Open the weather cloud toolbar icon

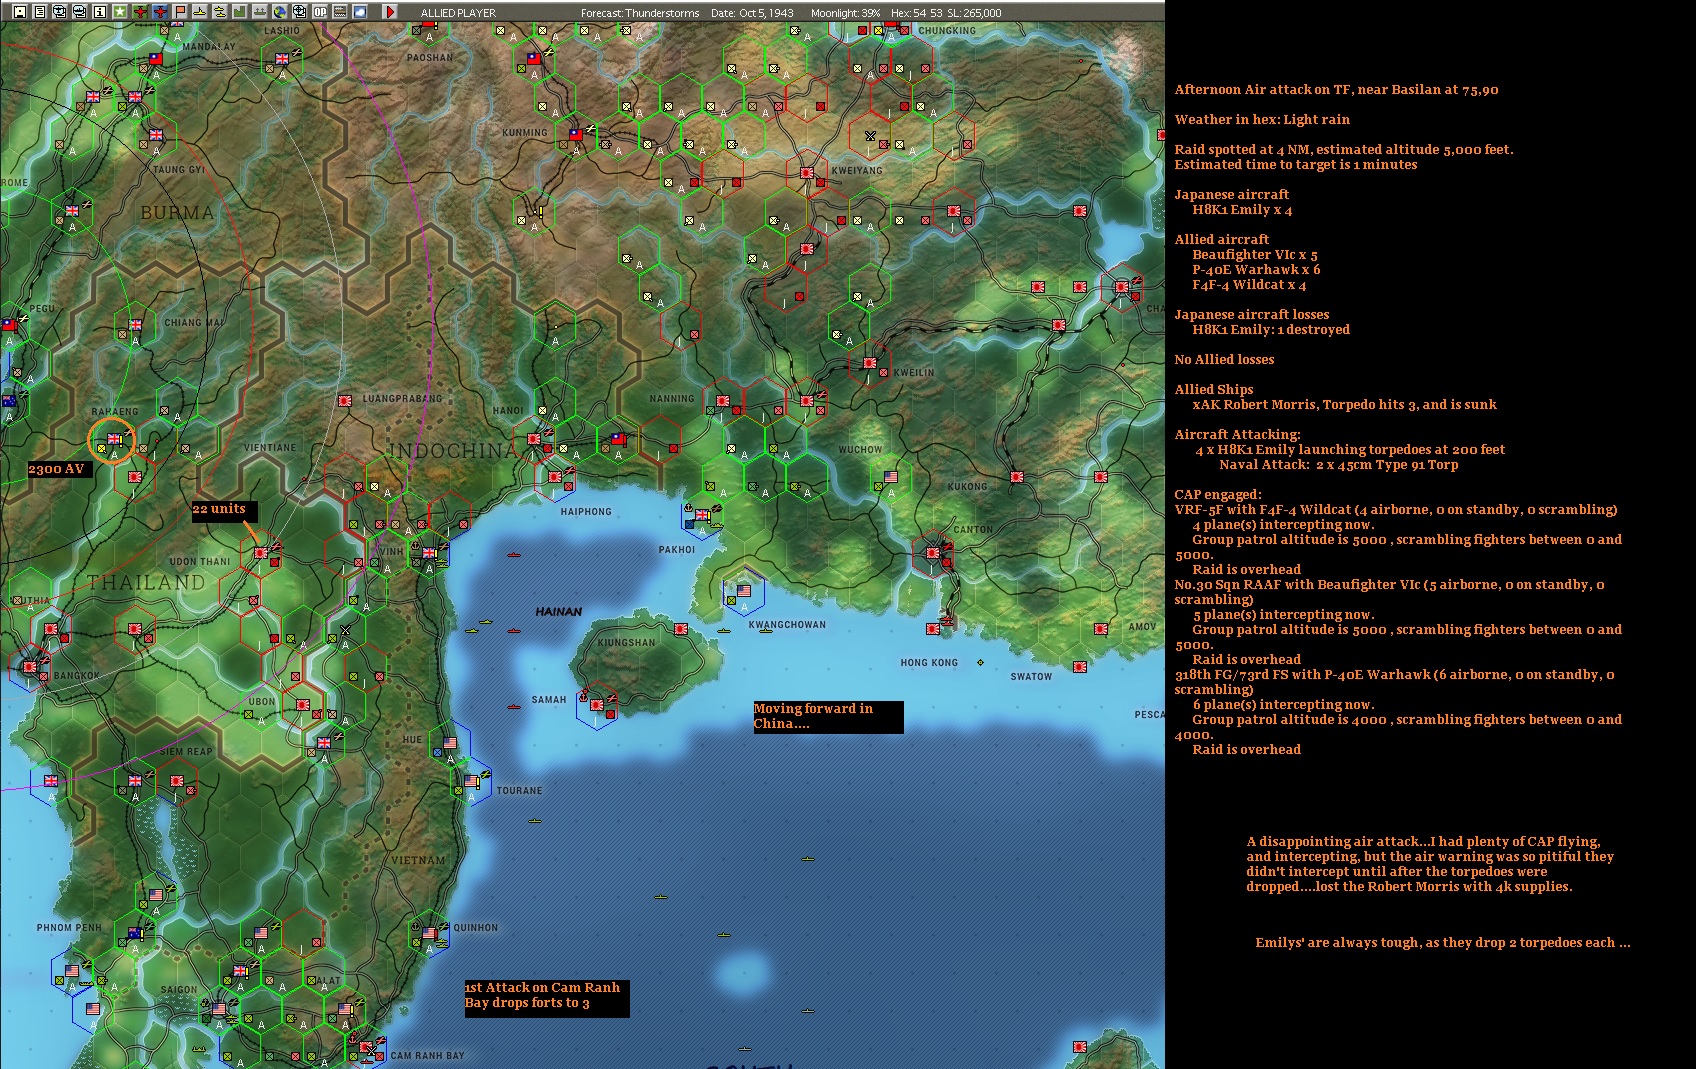[360, 12]
